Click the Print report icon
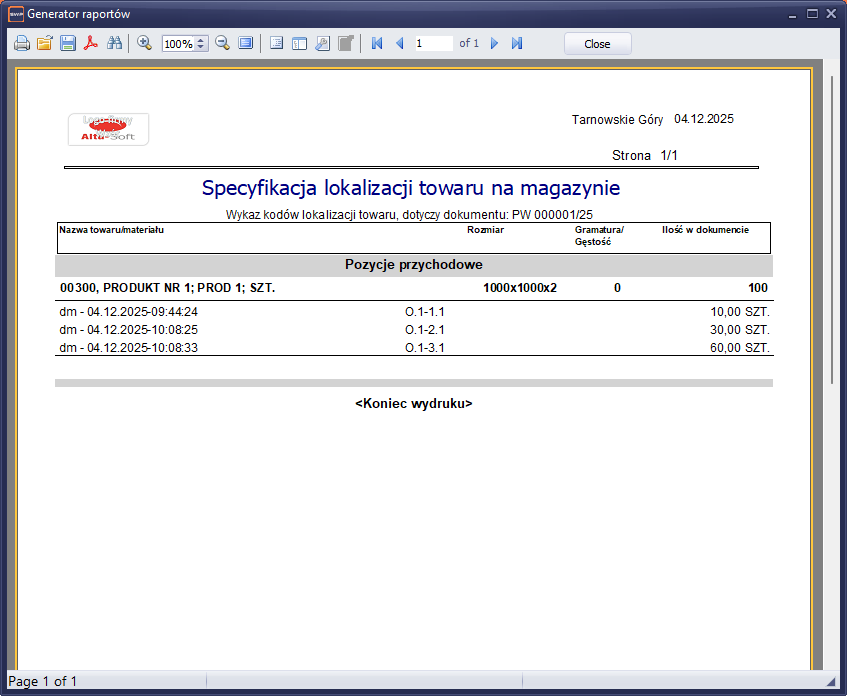The width and height of the screenshot is (847, 696). [21, 44]
